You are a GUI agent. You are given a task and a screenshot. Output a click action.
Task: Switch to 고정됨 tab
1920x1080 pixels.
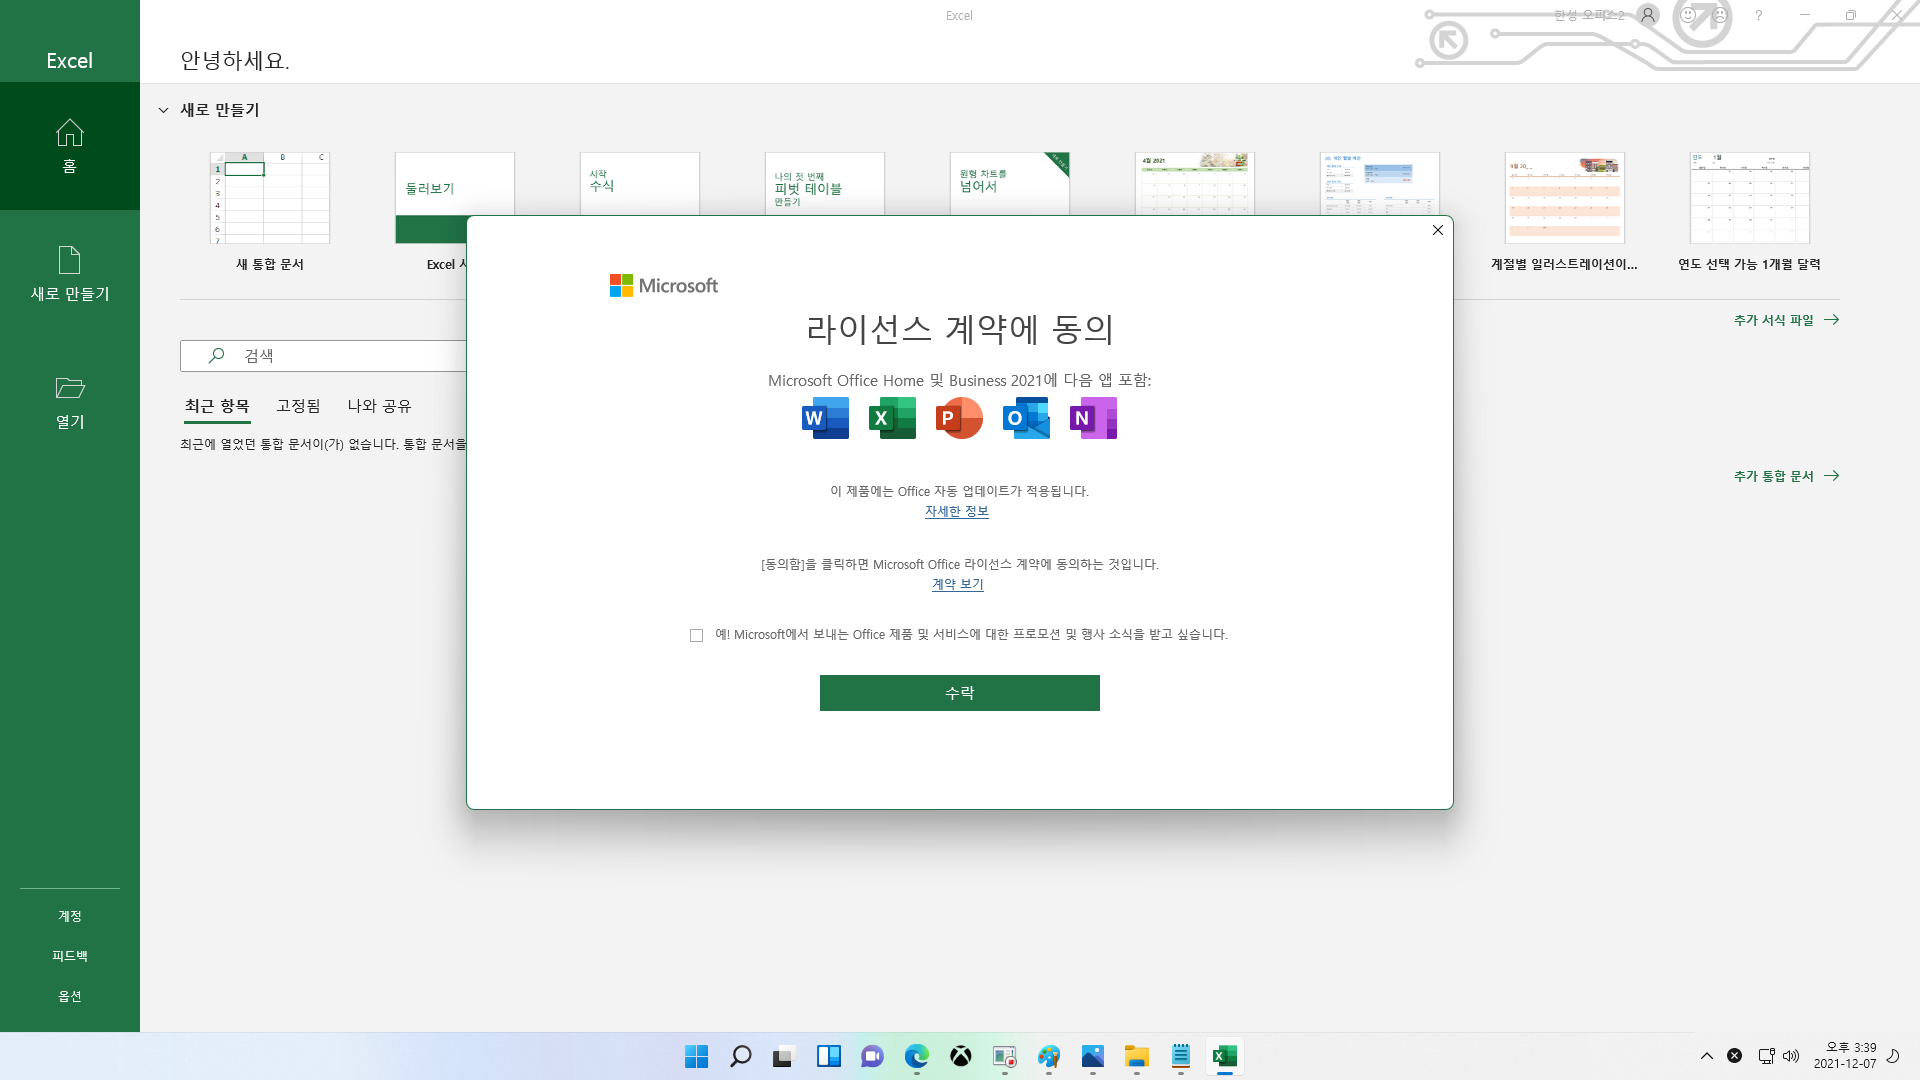[298, 406]
